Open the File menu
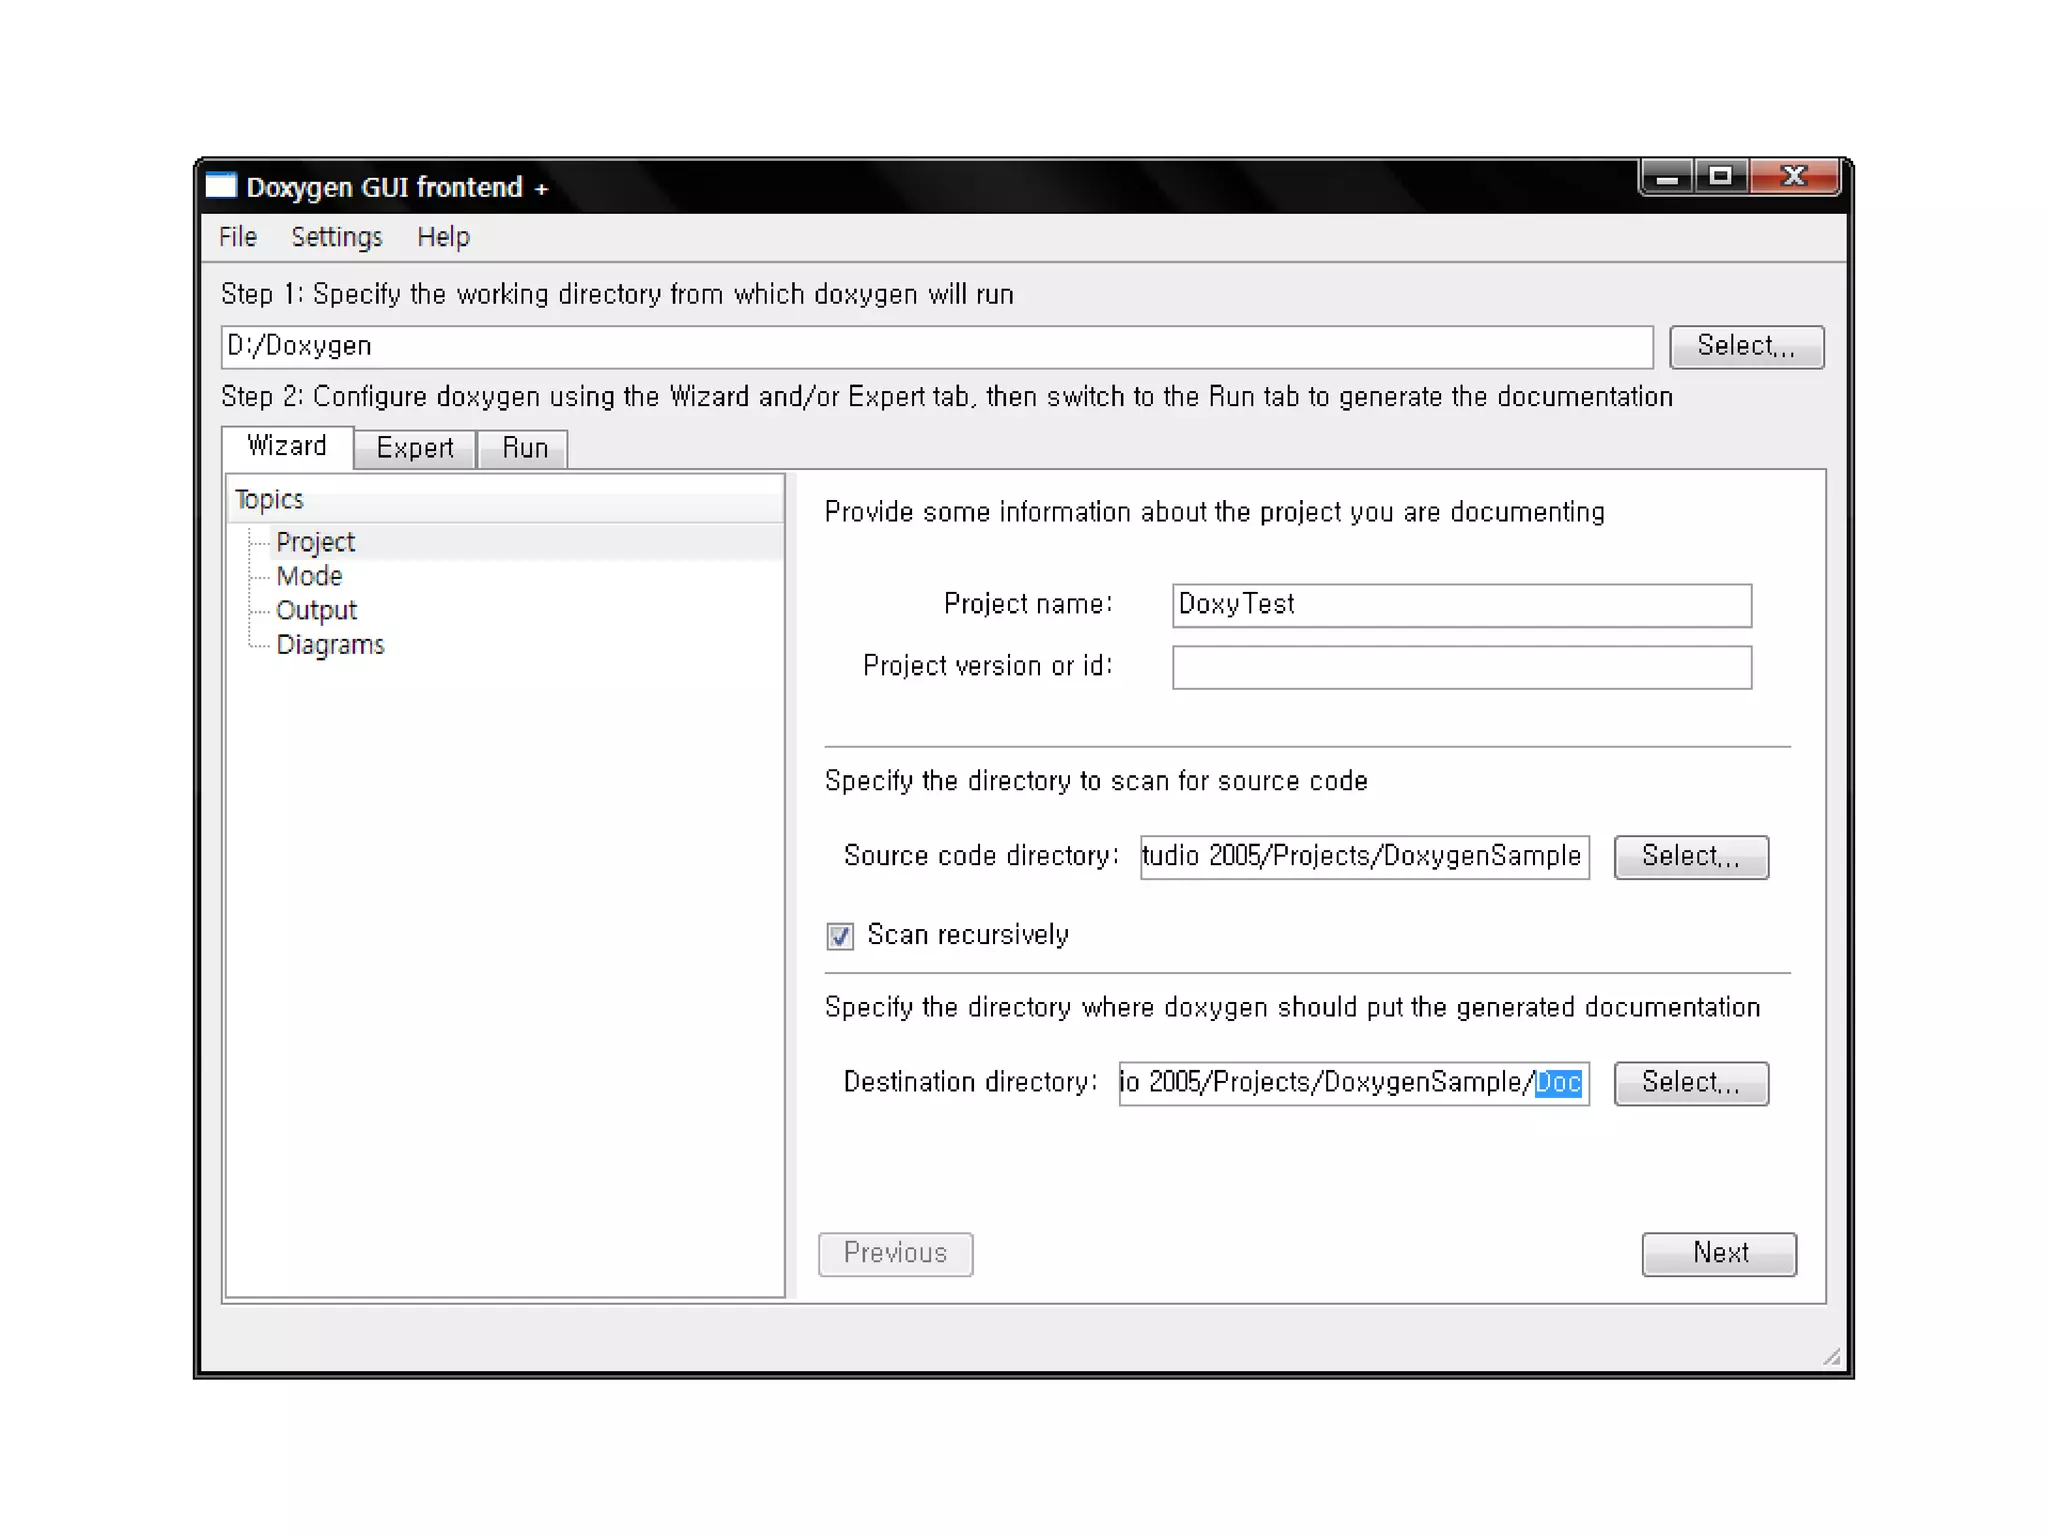This screenshot has height=1536, width=2048. (238, 237)
